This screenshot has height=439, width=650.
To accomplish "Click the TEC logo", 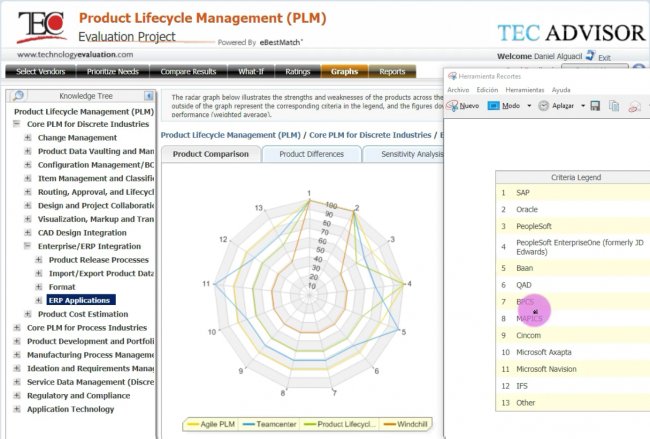I will [x=41, y=27].
